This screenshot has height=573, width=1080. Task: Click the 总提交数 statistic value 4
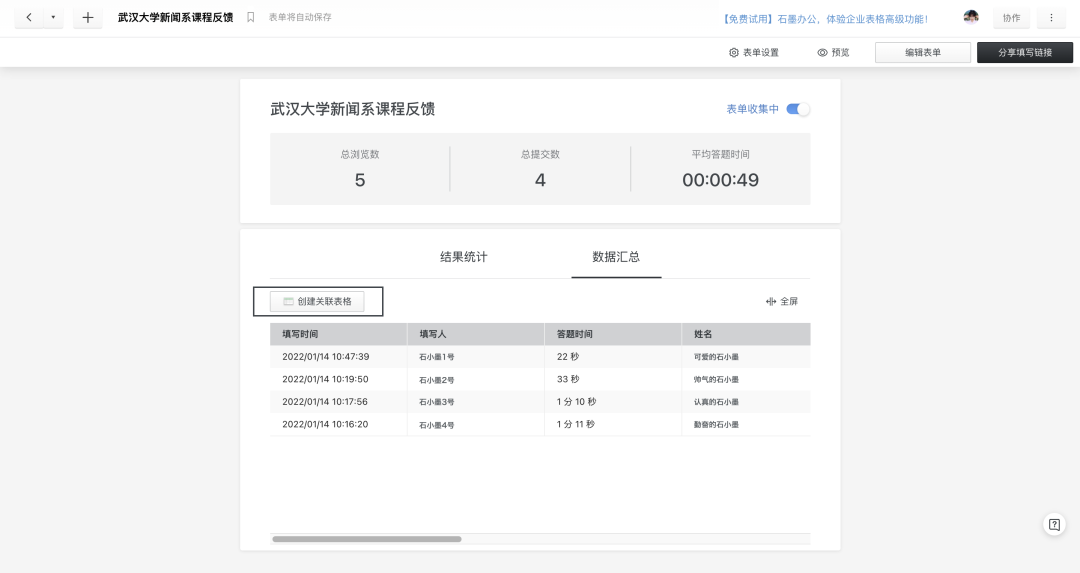[540, 180]
